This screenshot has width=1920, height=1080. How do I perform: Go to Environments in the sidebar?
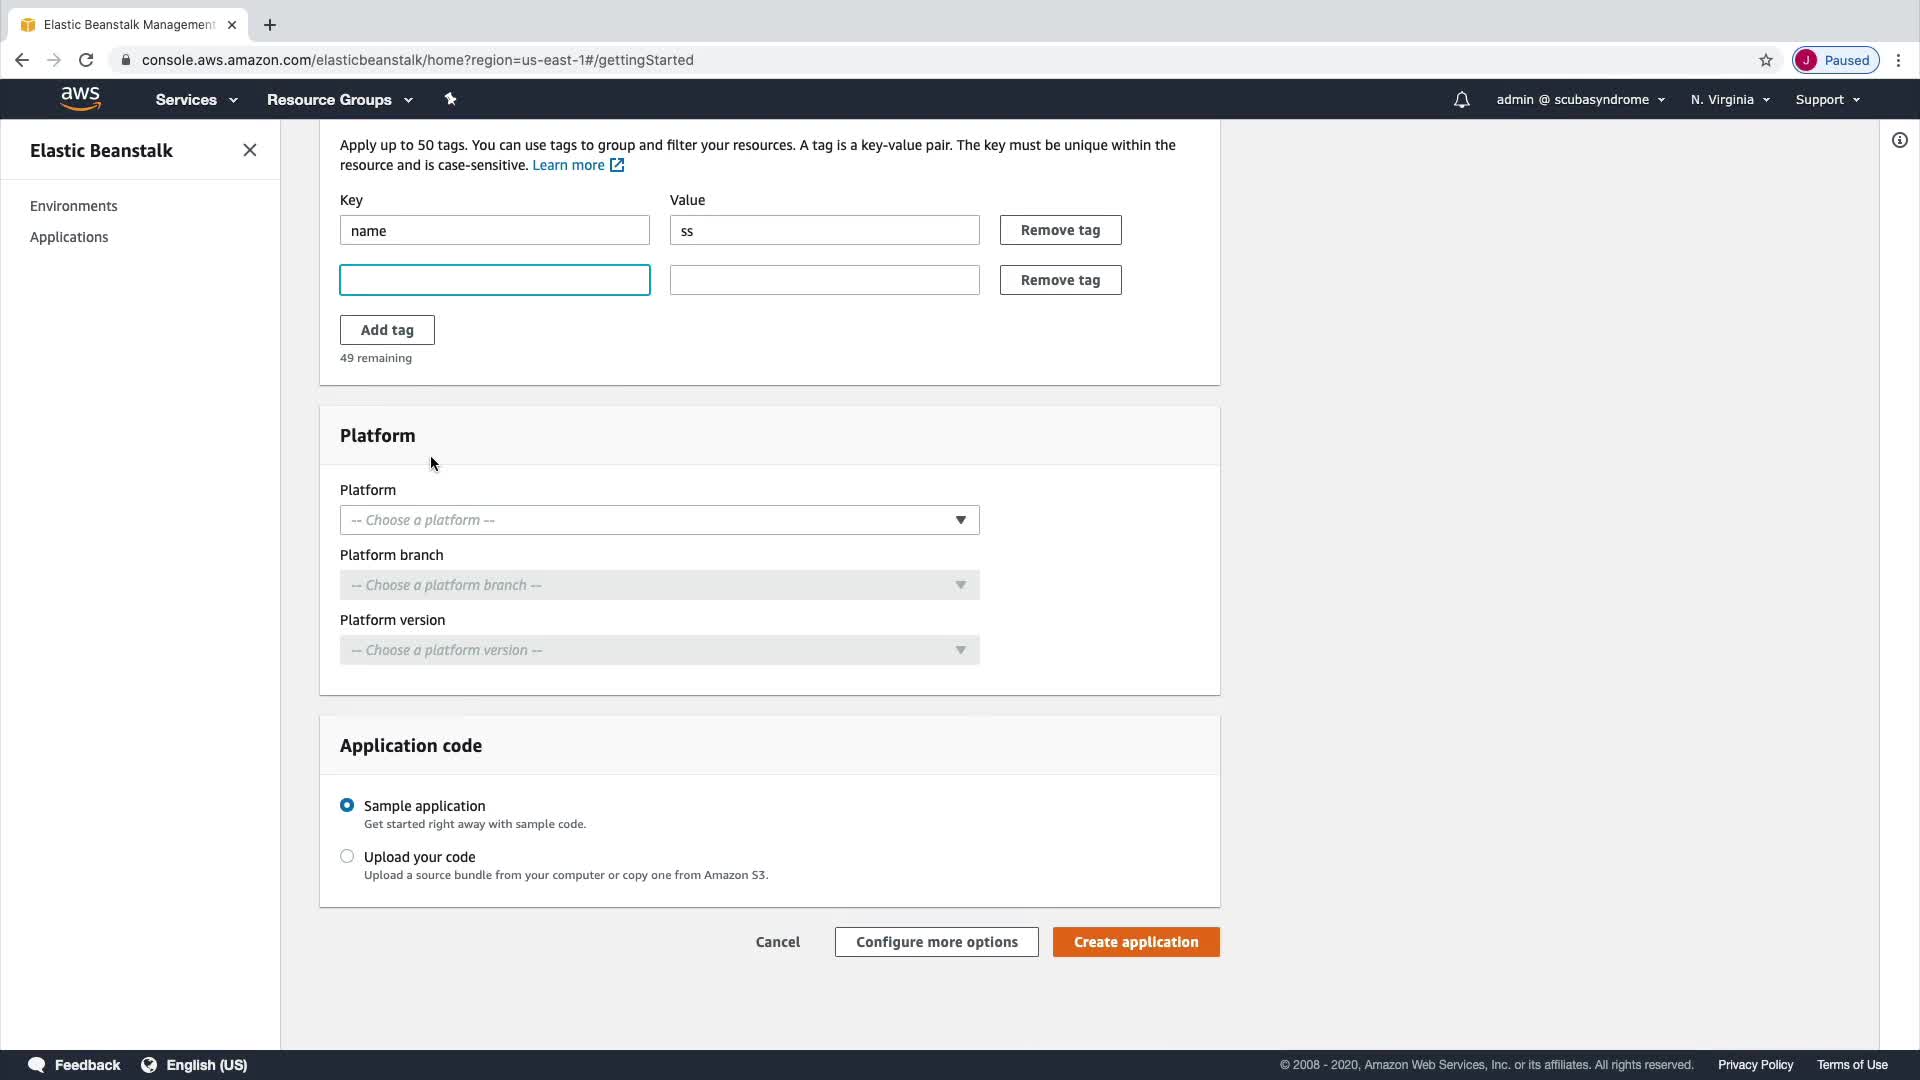pyautogui.click(x=74, y=206)
